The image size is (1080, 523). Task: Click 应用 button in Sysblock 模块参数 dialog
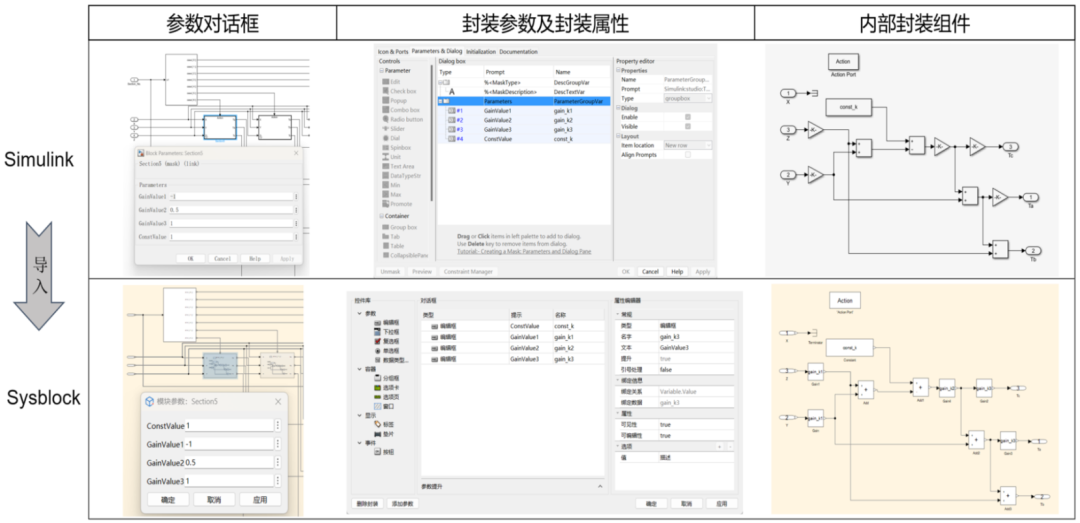tap(260, 500)
